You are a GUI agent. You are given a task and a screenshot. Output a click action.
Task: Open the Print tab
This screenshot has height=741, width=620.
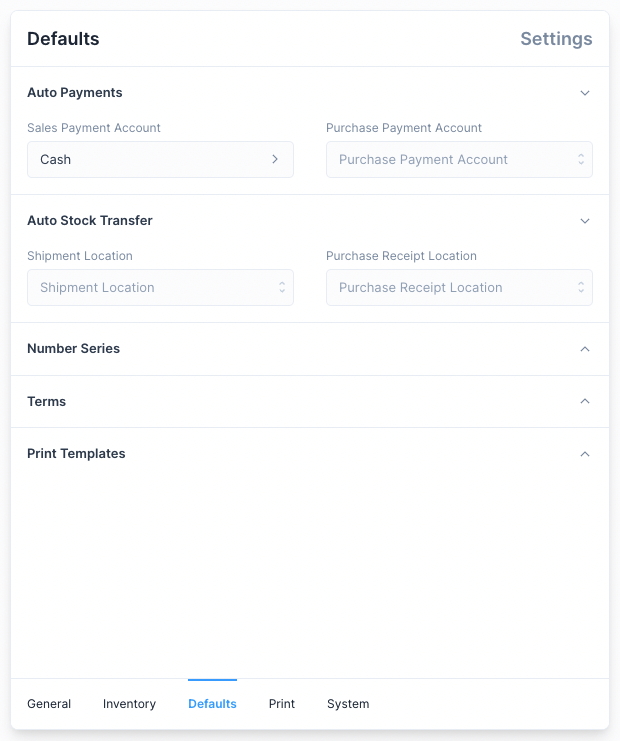pos(282,704)
